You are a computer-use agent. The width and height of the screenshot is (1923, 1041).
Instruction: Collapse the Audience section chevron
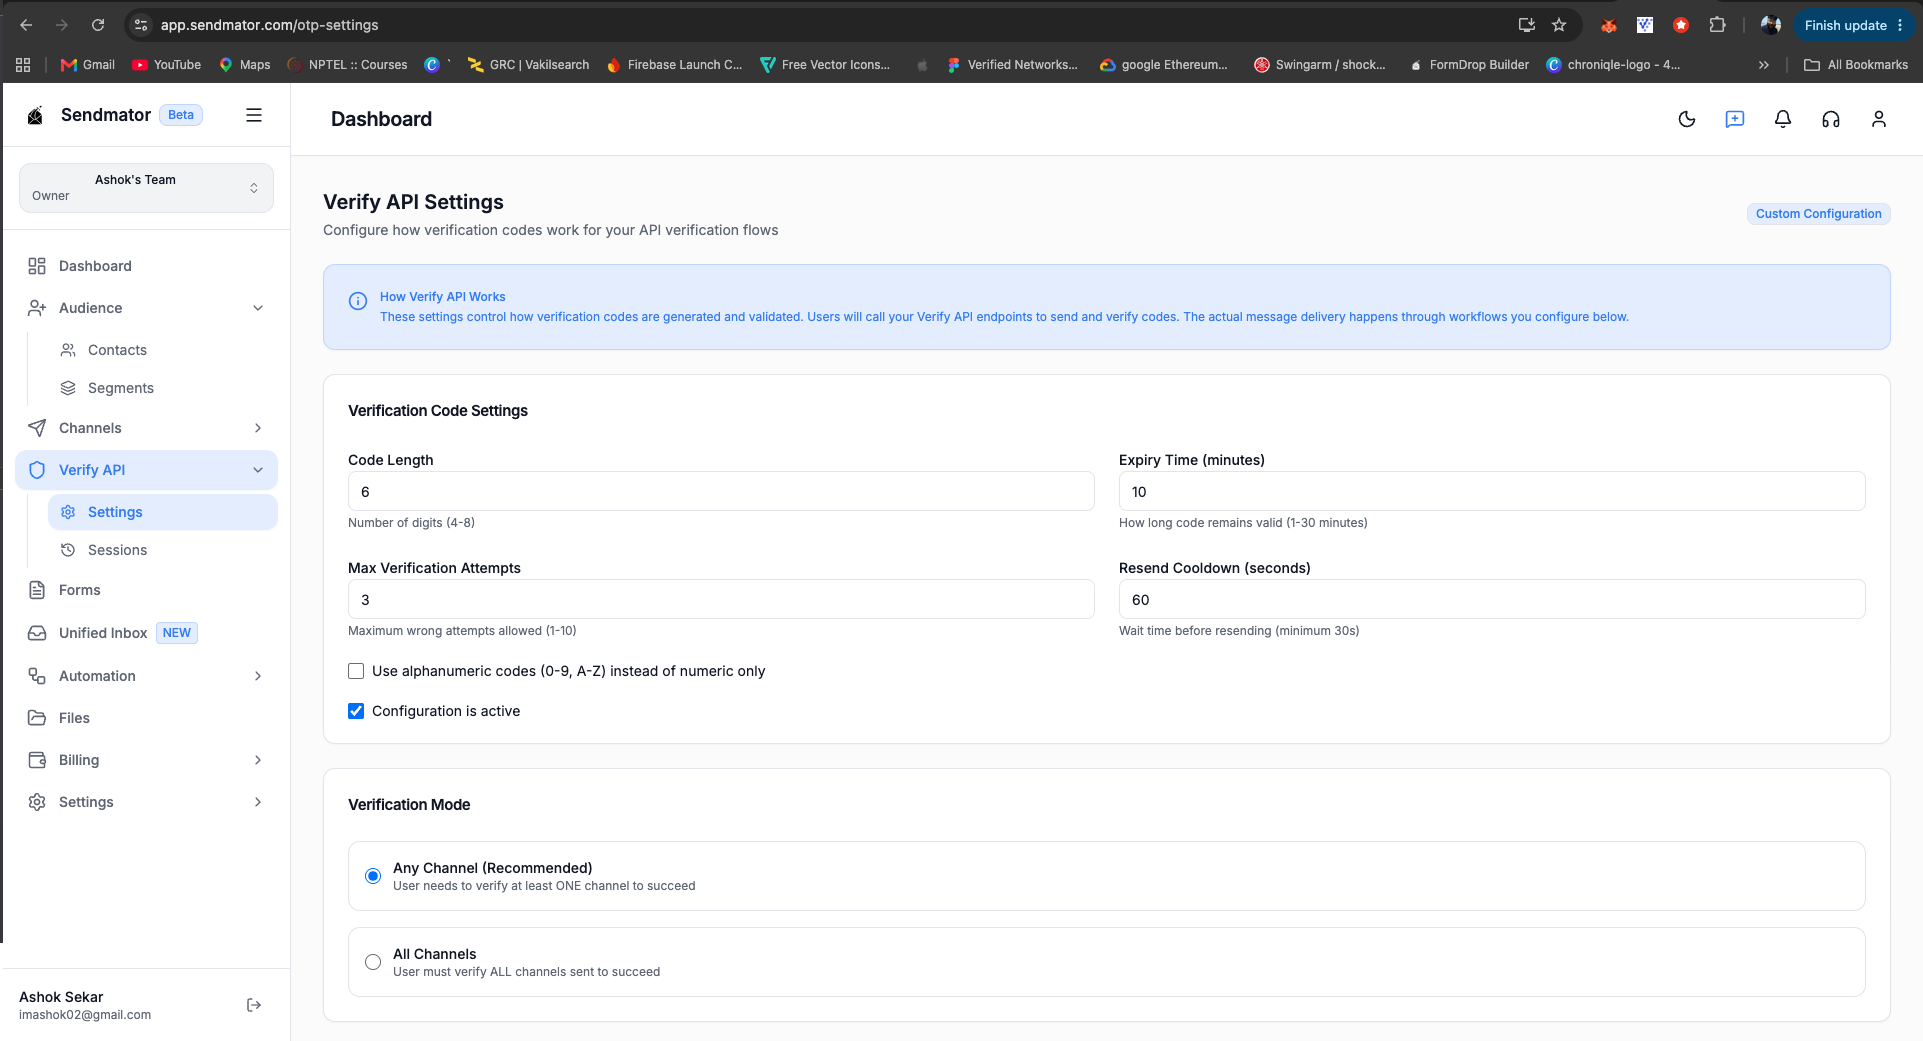point(258,308)
